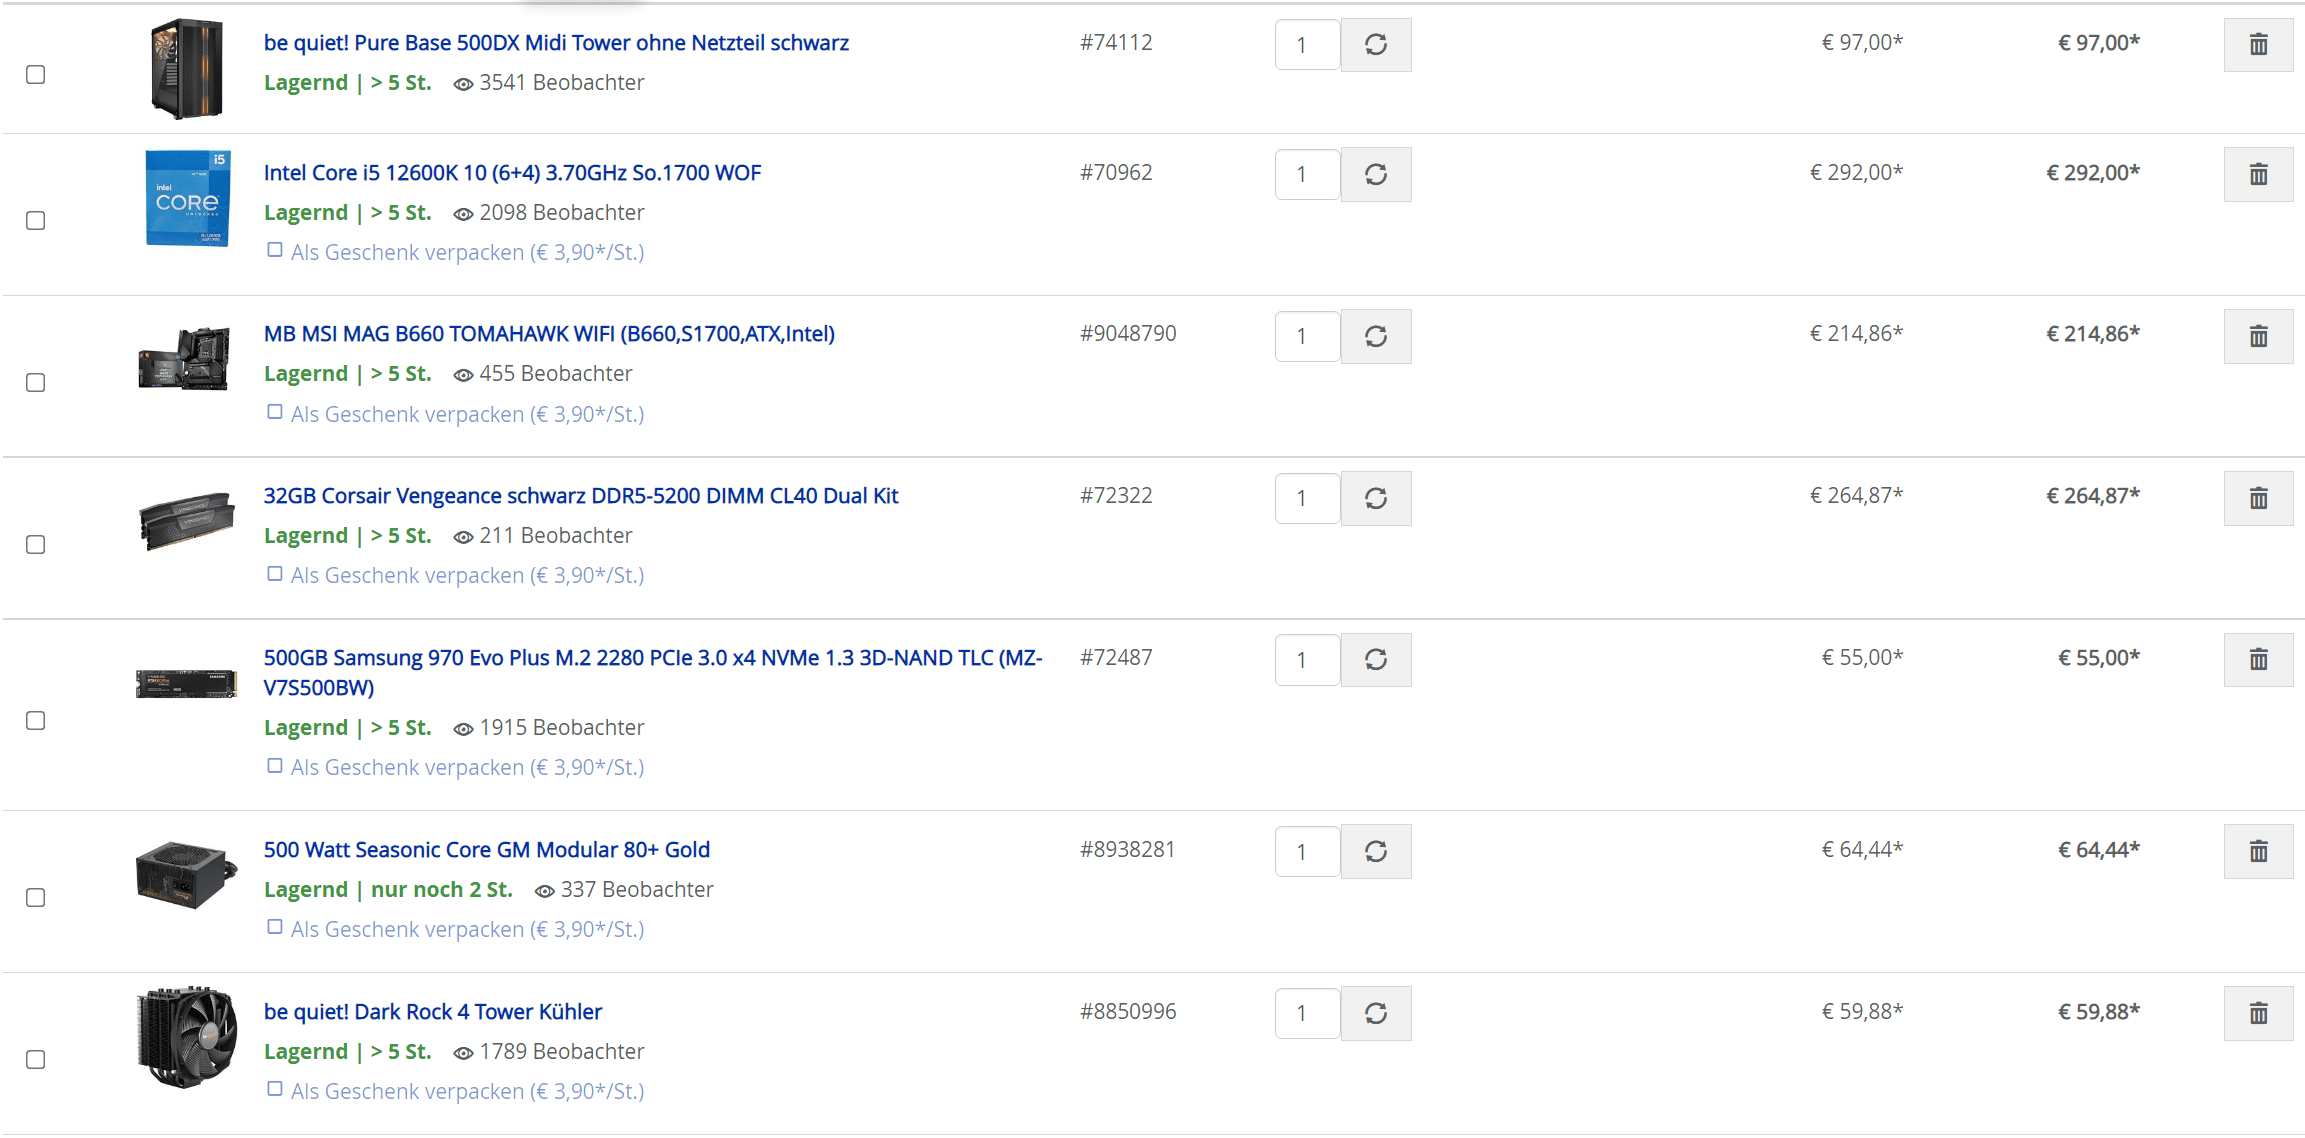2305x1138 pixels.
Task: Click the MSI motherboard product thumbnail
Action: pyautogui.click(x=185, y=358)
